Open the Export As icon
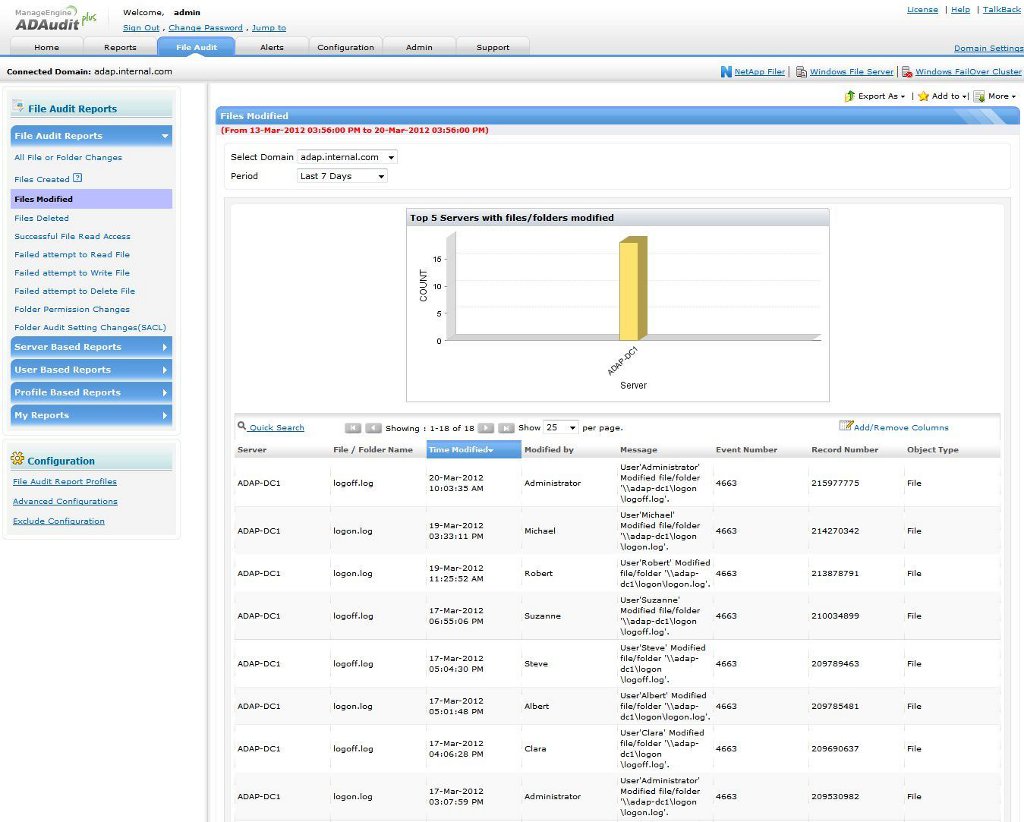This screenshot has width=1024, height=822. pos(851,96)
